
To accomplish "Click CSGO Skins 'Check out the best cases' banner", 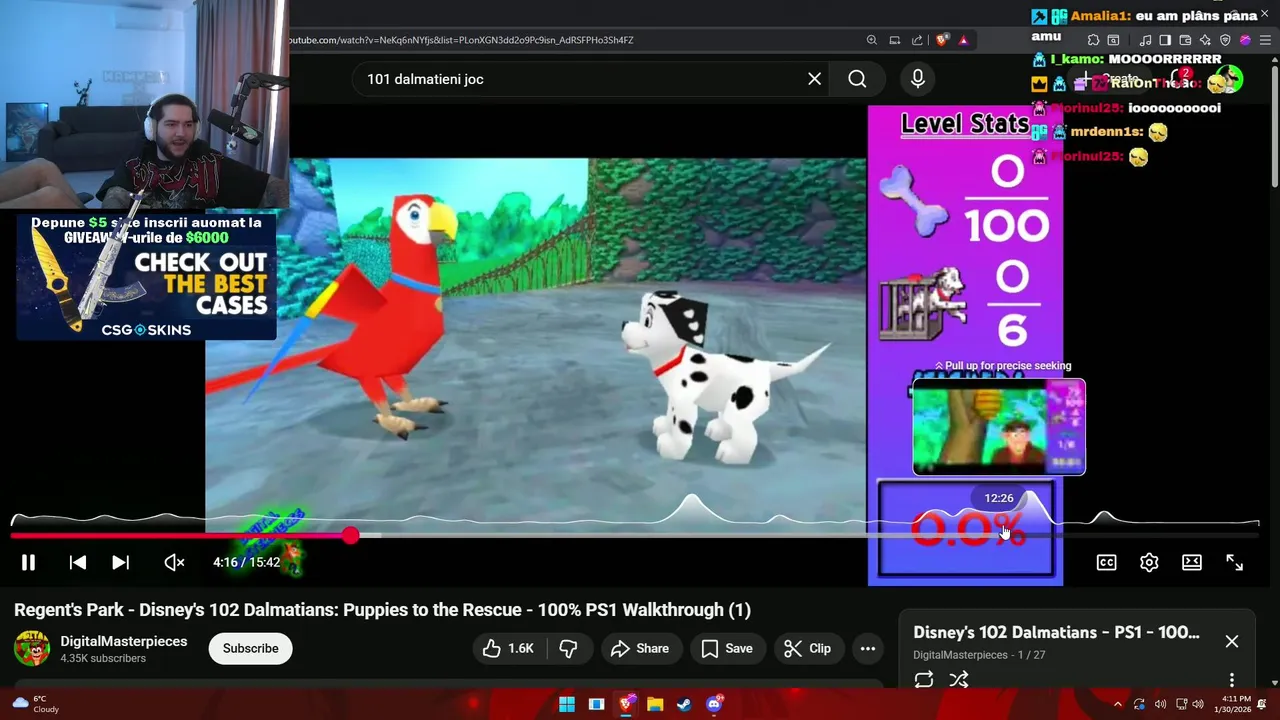I will (146, 277).
